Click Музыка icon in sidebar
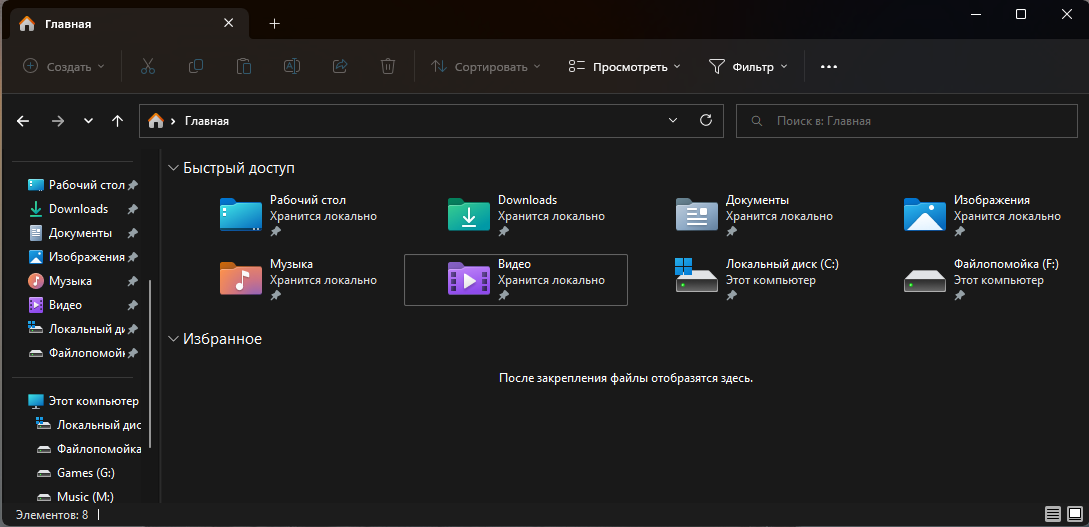This screenshot has height=527, width=1089. pyautogui.click(x=35, y=281)
